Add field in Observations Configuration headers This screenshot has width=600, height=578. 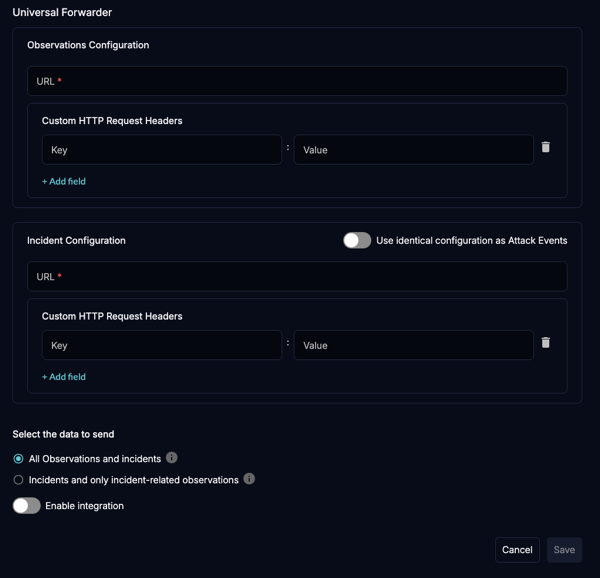coord(64,181)
